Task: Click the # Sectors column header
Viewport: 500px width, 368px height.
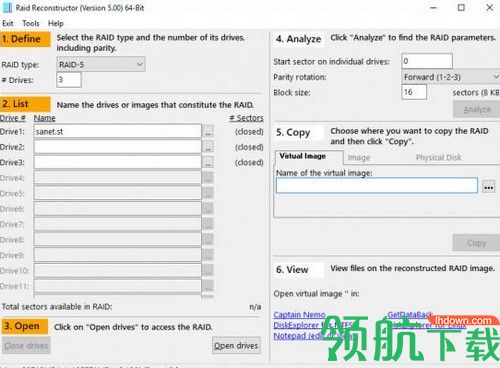Action: coord(246,118)
